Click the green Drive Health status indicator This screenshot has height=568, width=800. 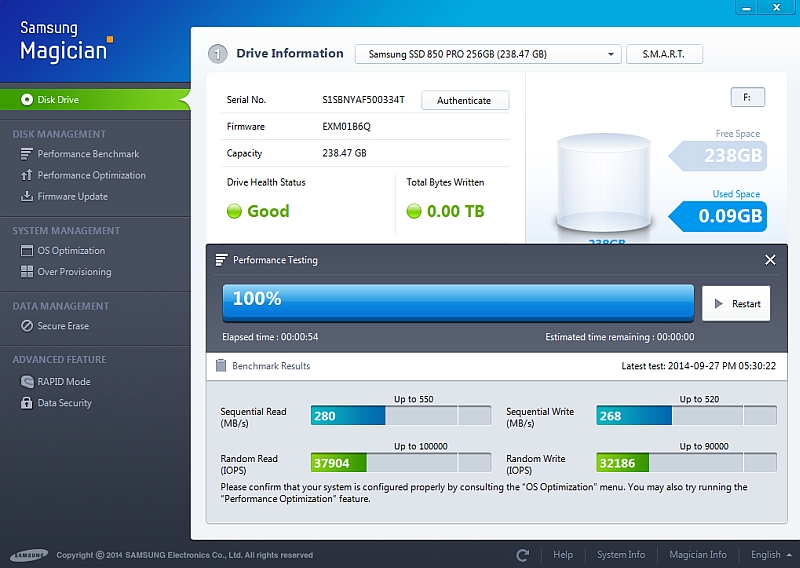pyautogui.click(x=234, y=211)
